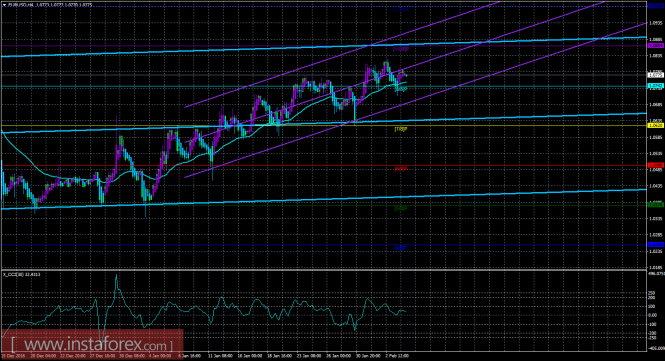Click the CCI spike peak in indicator

pyautogui.click(x=117, y=277)
